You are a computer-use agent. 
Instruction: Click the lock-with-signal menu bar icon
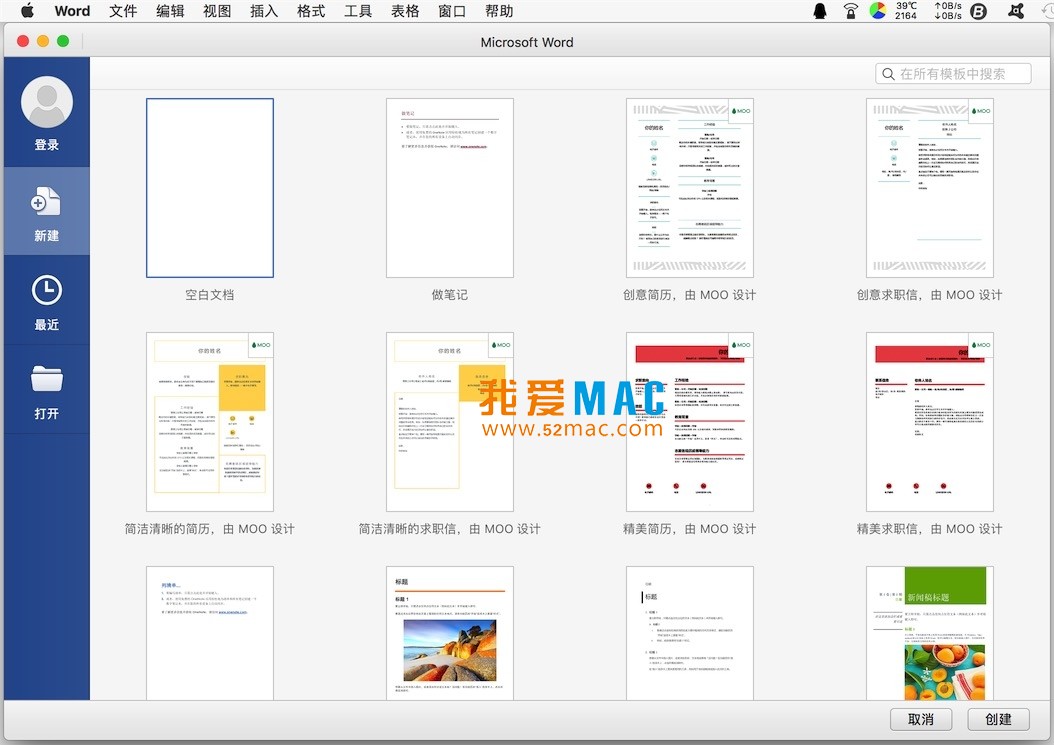(x=850, y=11)
